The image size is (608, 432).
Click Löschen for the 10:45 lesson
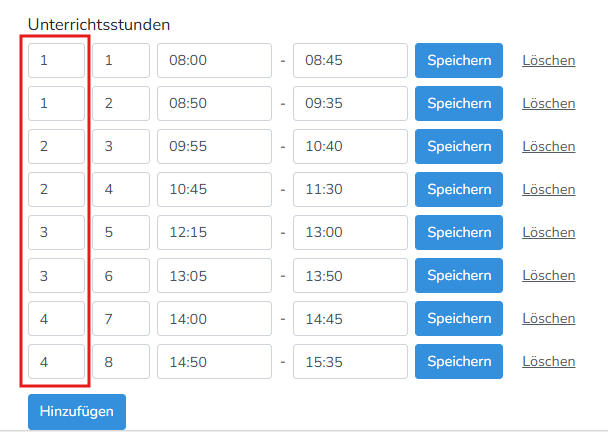coord(548,189)
